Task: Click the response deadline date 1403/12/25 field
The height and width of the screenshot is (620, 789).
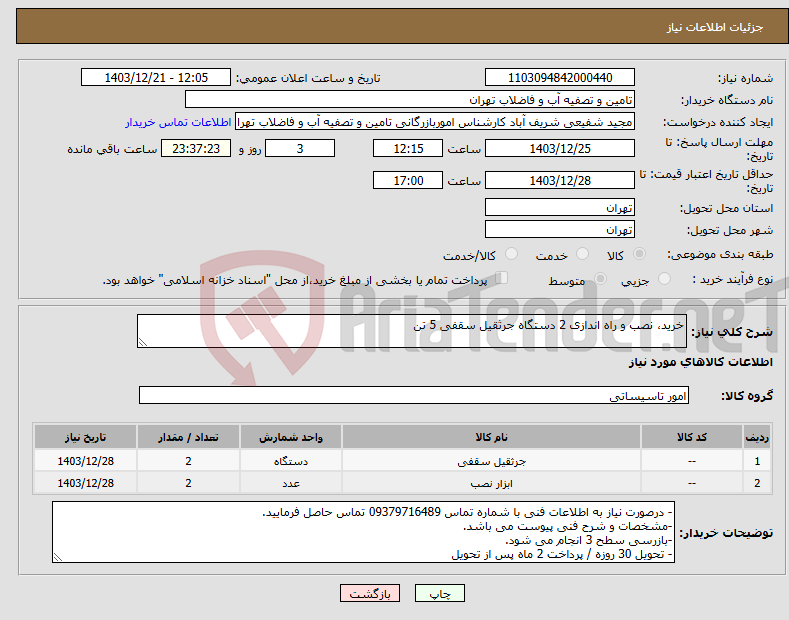Action: pyautogui.click(x=560, y=148)
